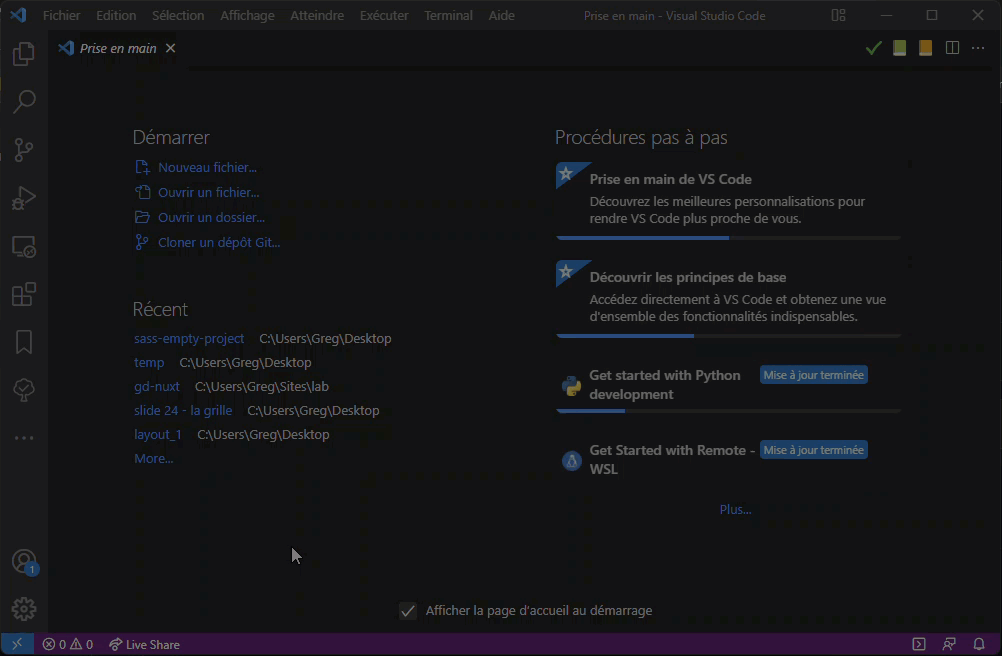Open more editor actions menu
Image resolution: width=1002 pixels, height=656 pixels.
coord(978,48)
